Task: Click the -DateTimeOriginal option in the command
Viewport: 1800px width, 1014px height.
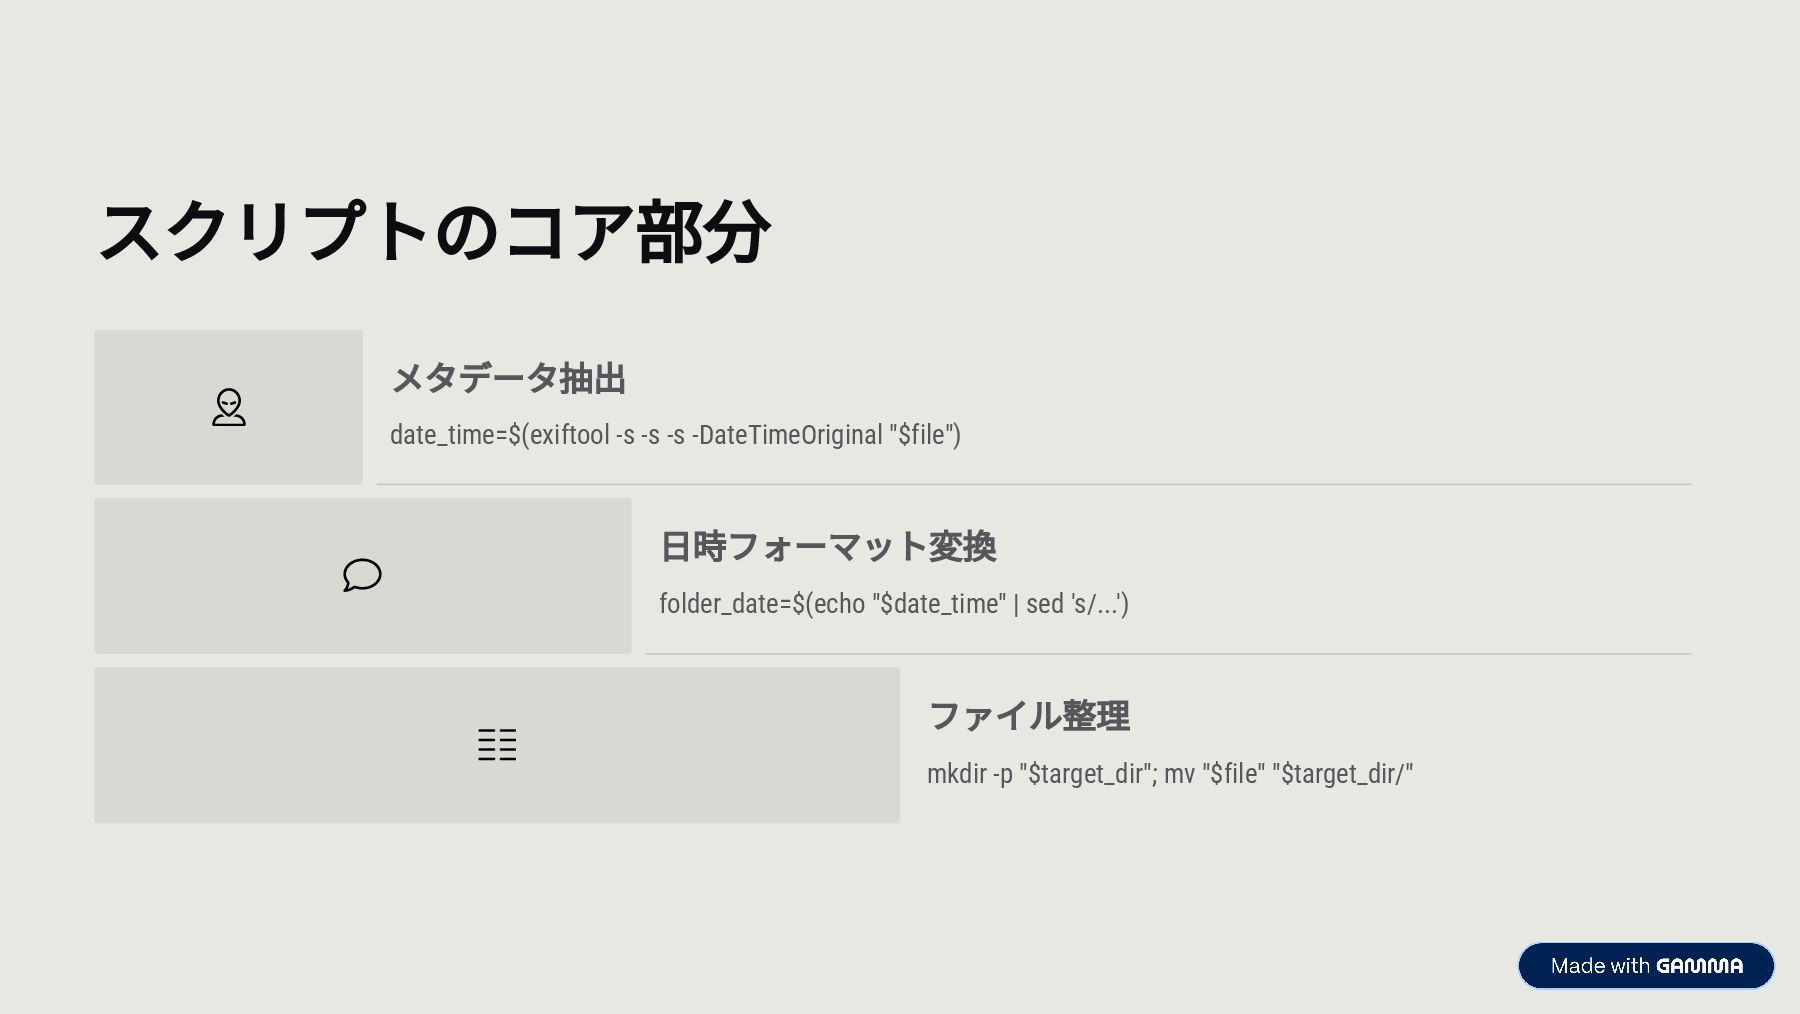Action: tap(787, 435)
